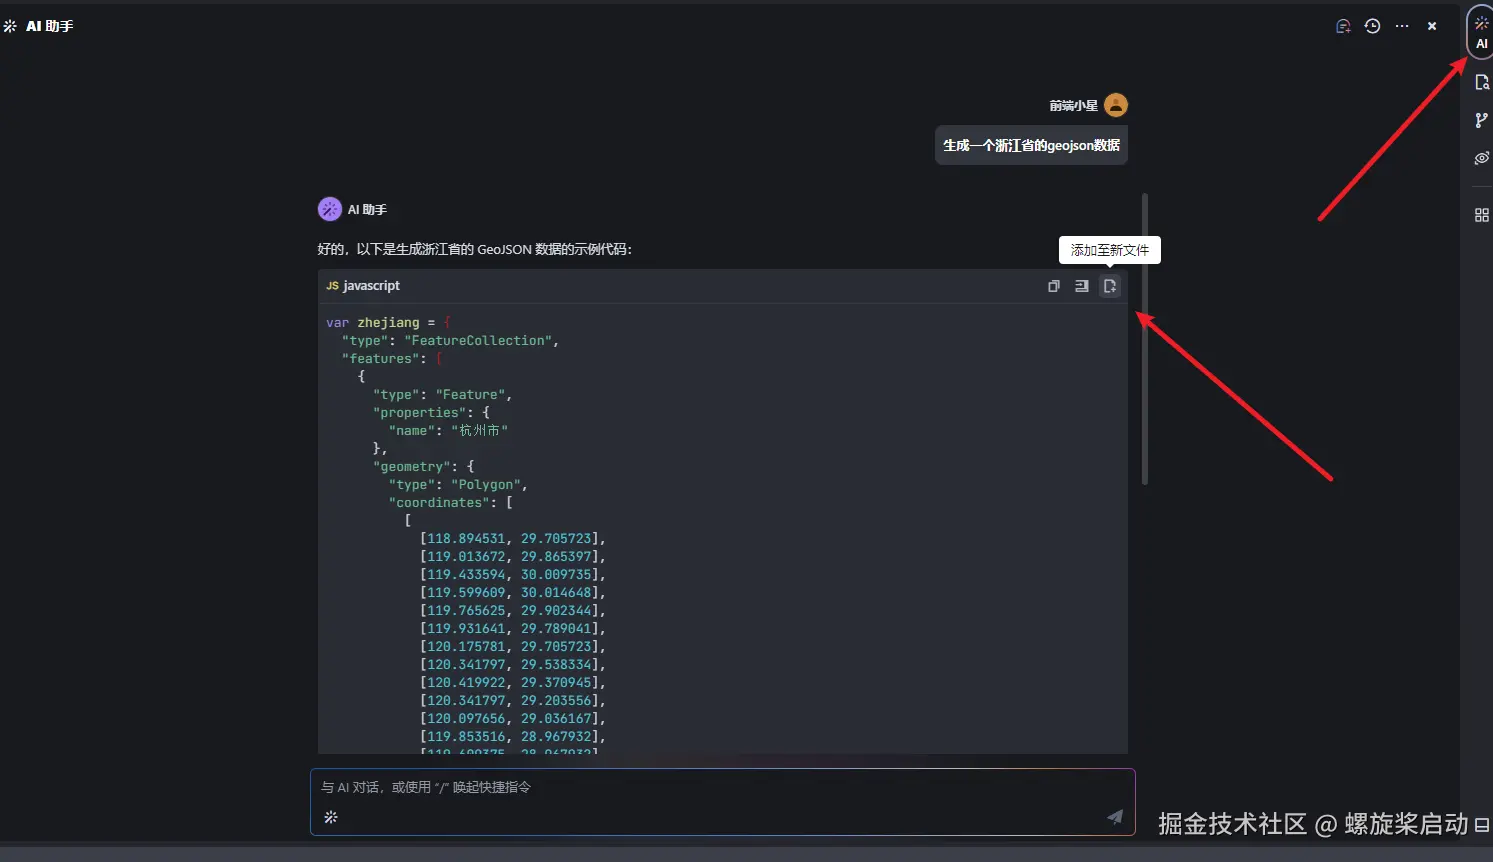Click the "coordinates": [ line
Image resolution: width=1493 pixels, height=862 pixels.
[x=450, y=503]
